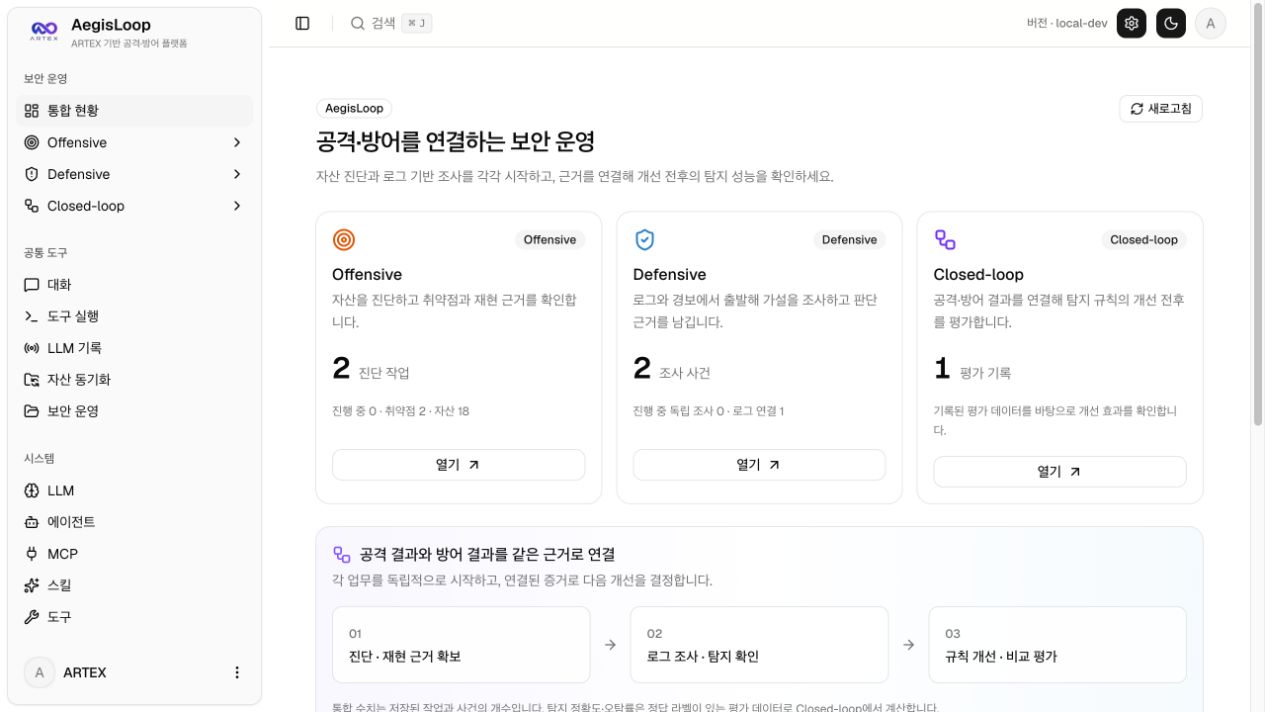Screen dimensions: 1265x712
Task: Click the search magnifier icon
Action: [x=357, y=23]
